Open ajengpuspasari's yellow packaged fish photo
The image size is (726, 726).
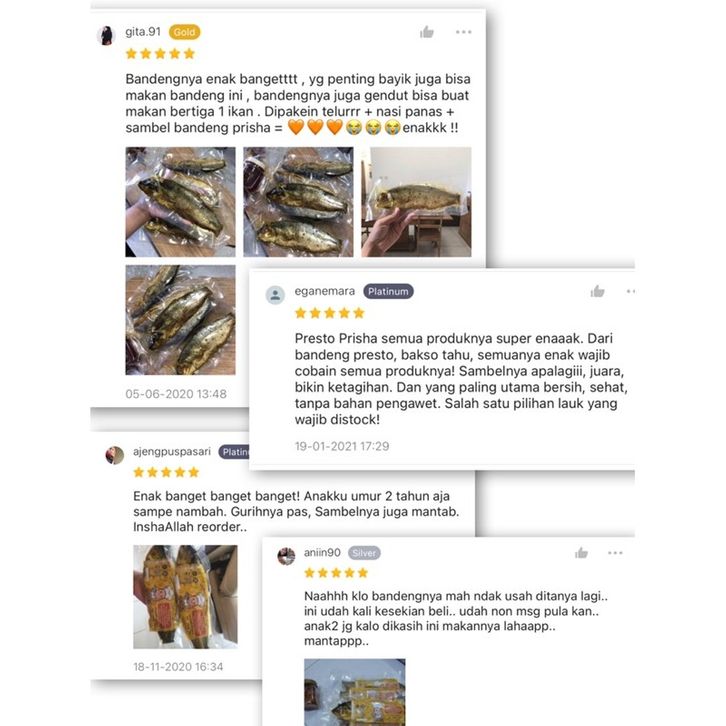(x=185, y=597)
